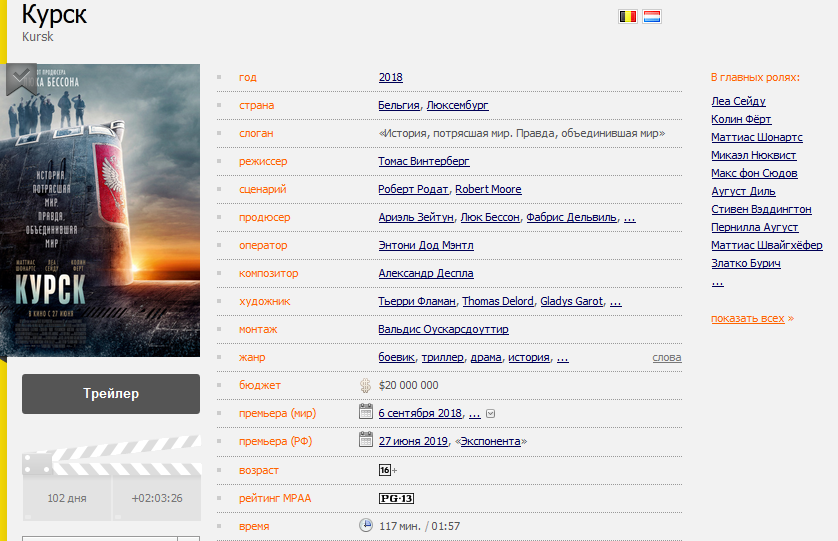
Task: Click the clapperboard countdown widget
Action: (112, 478)
